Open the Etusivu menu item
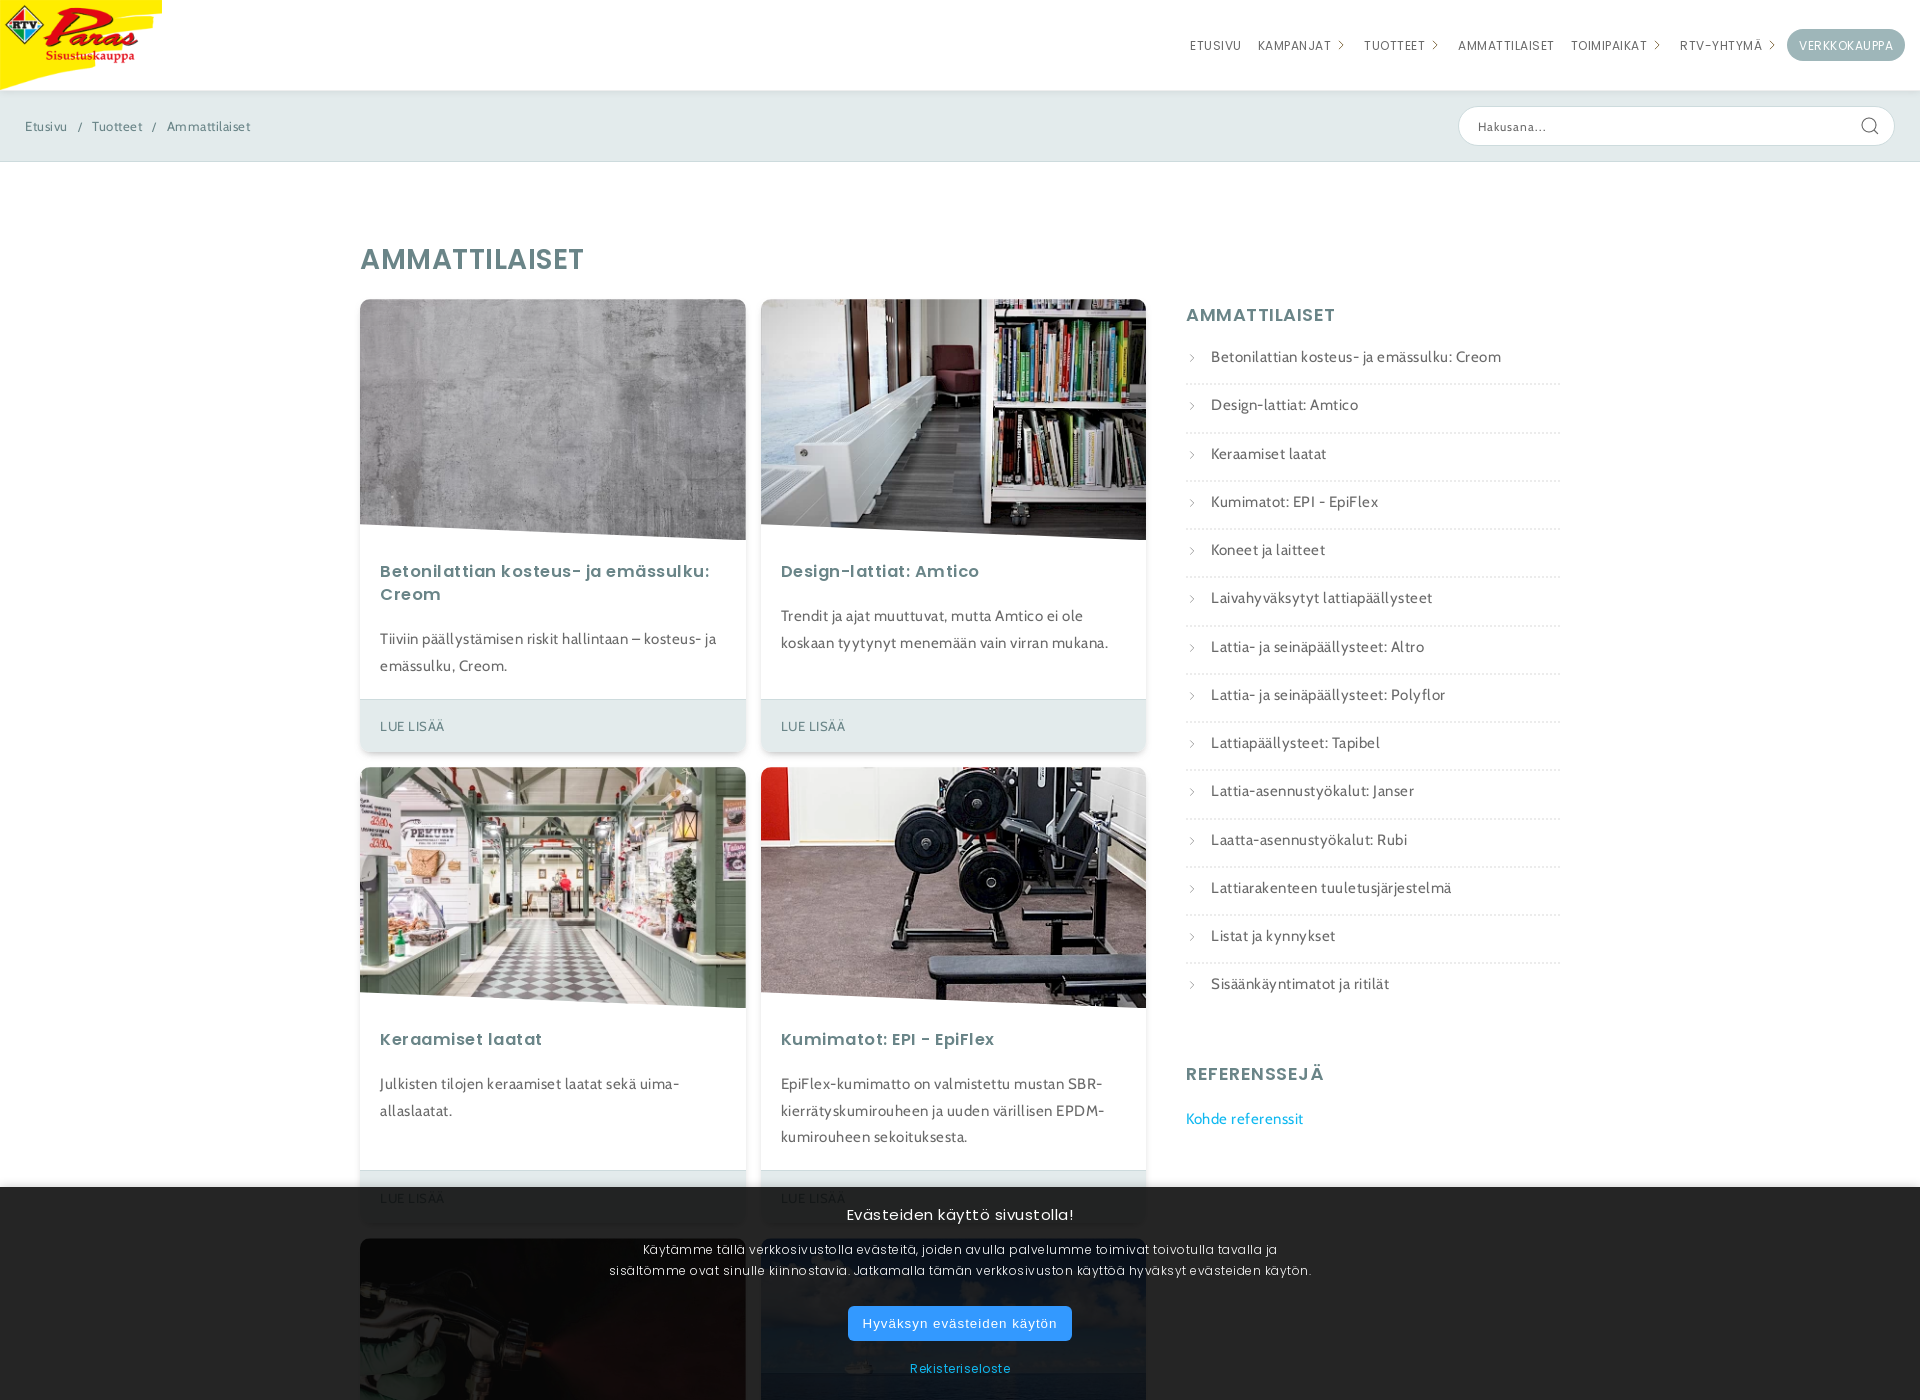The height and width of the screenshot is (1400, 1920). coord(1215,46)
